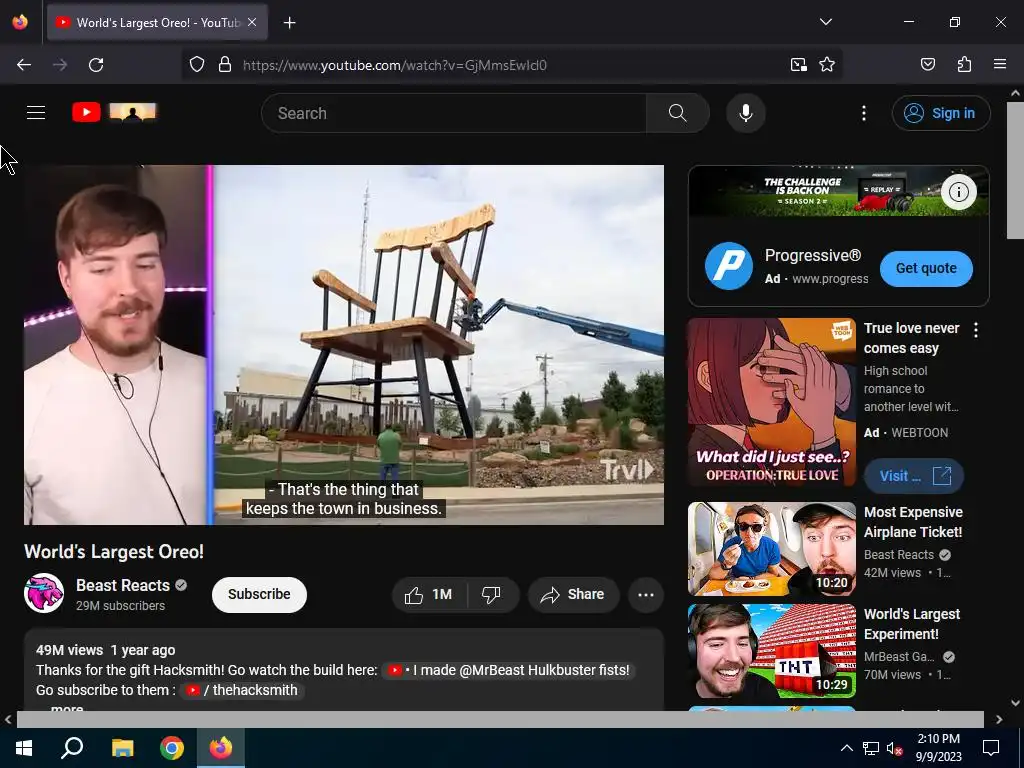Click the Progressive logo icon

point(729,266)
